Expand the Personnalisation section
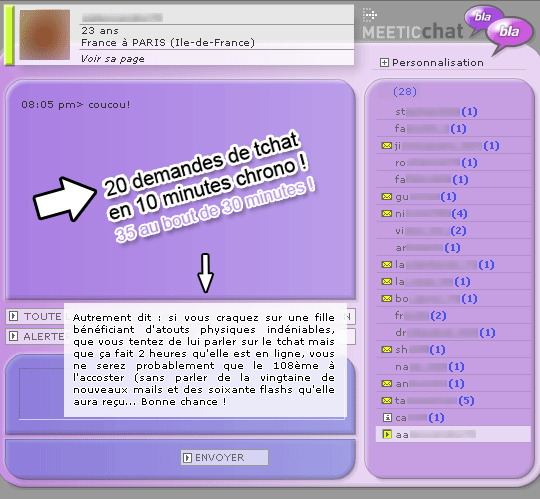540x499 pixels. click(x=384, y=63)
